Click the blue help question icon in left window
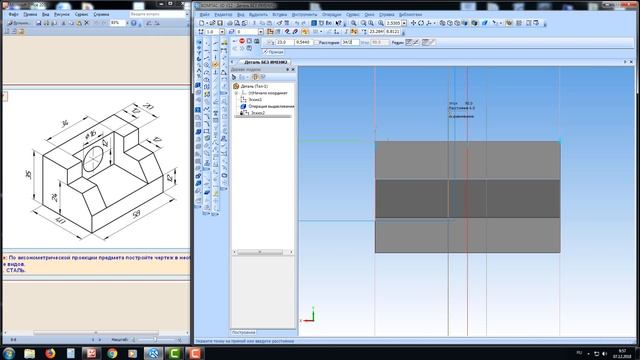Viewport: 640px width, 360px height. (133, 23)
